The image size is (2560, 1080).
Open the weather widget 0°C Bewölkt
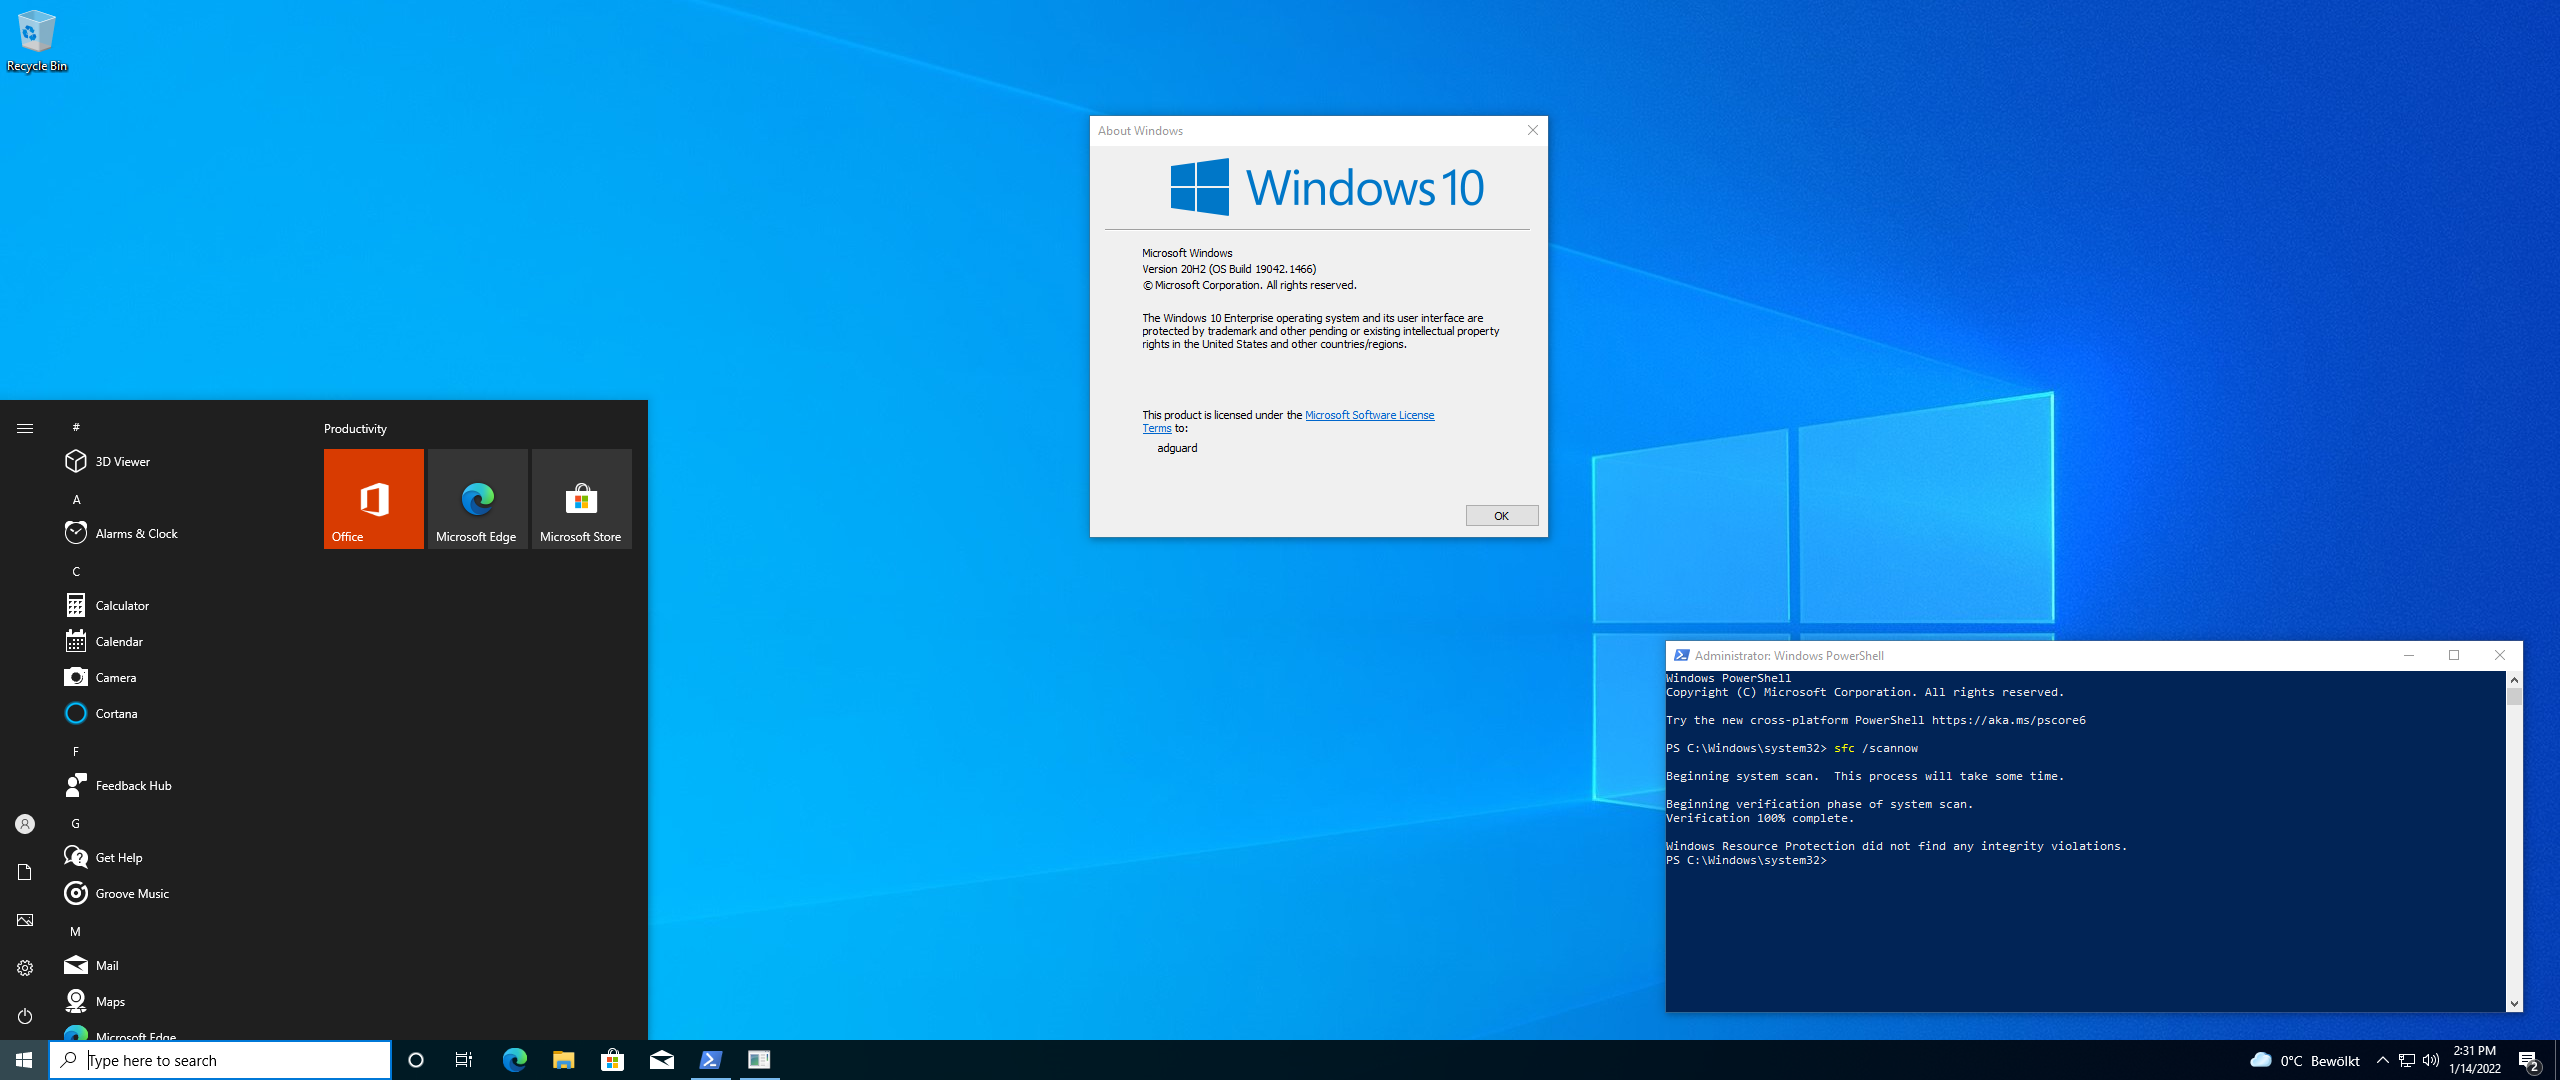[x=2304, y=1060]
